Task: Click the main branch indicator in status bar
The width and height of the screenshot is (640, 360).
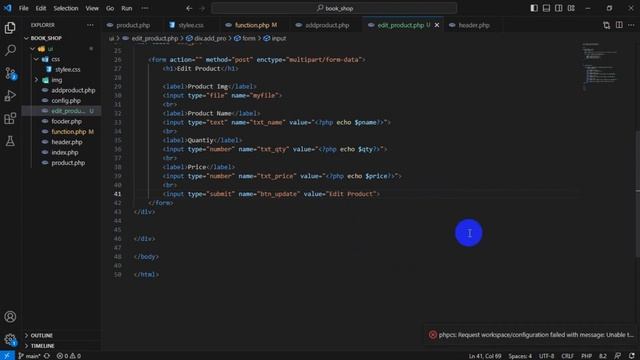Action: click(x=29, y=356)
